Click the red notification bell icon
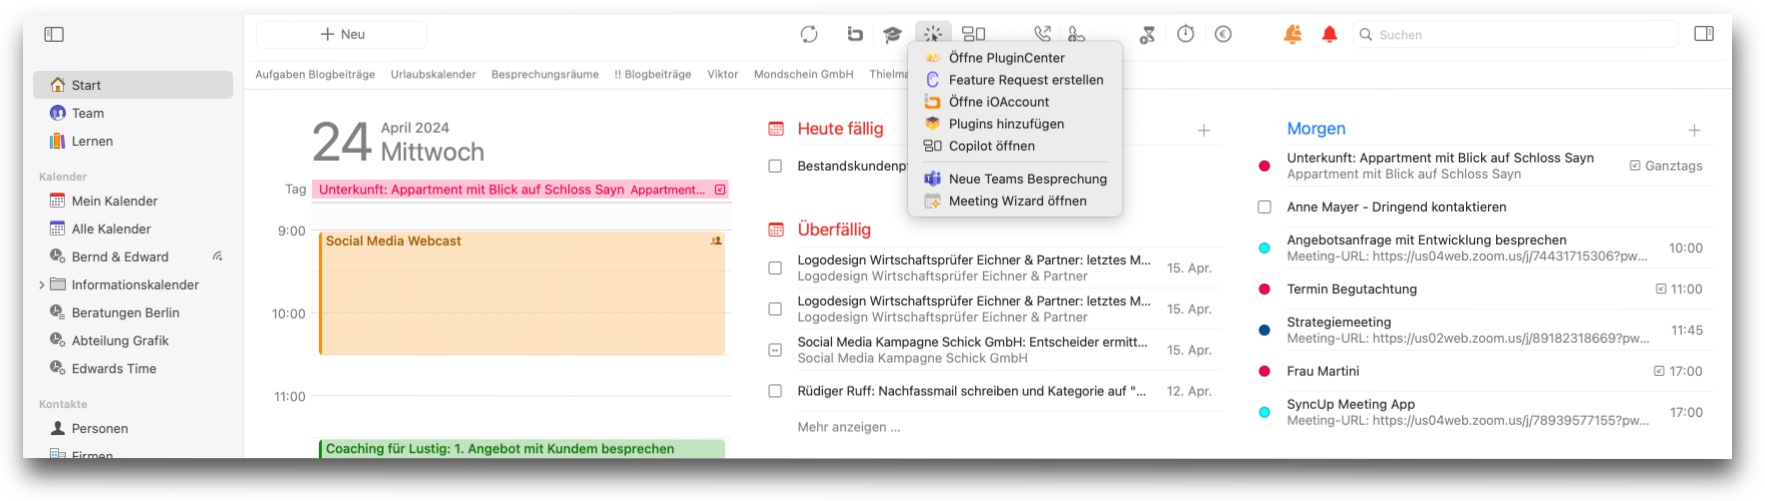This screenshot has height=501, width=1765. click(1329, 34)
